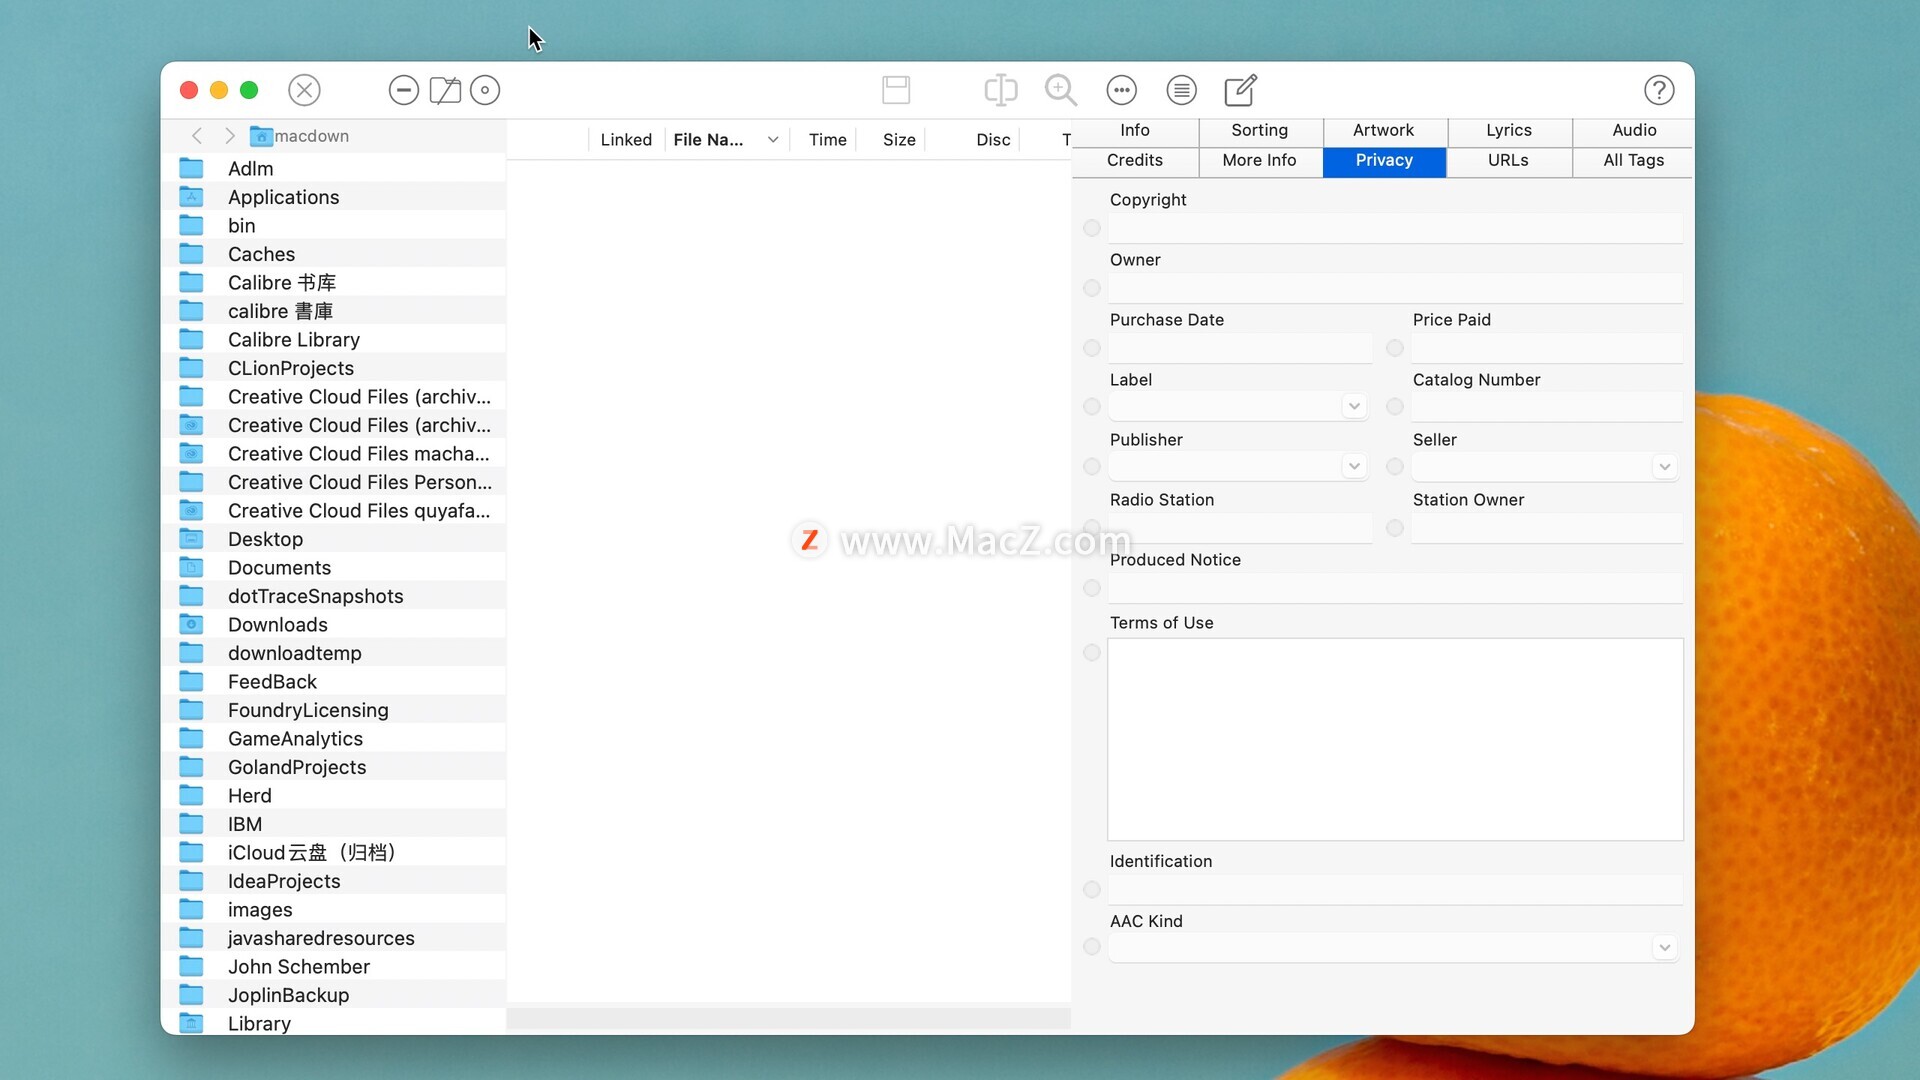1920x1080 pixels.
Task: Go back with the left arrow
Action: point(197,136)
